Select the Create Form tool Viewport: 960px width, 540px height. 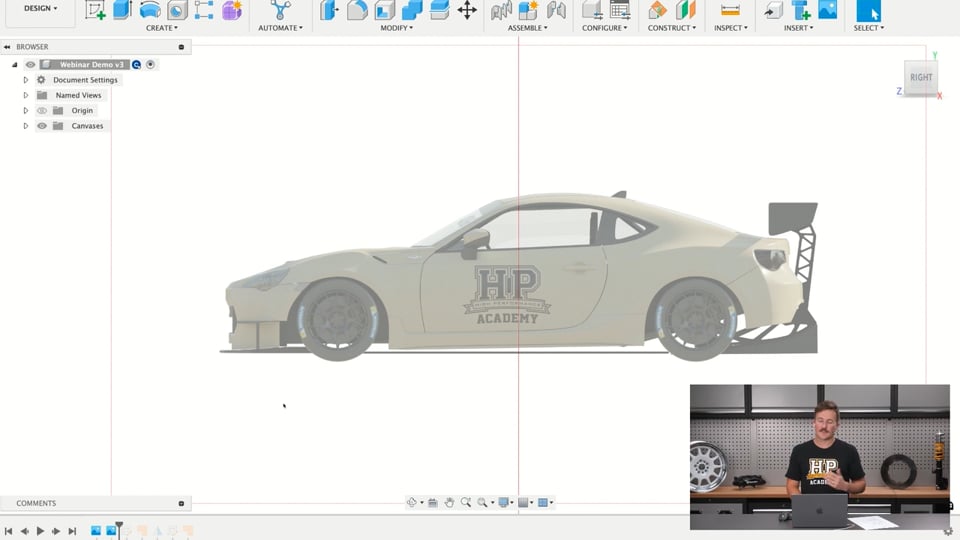[232, 10]
